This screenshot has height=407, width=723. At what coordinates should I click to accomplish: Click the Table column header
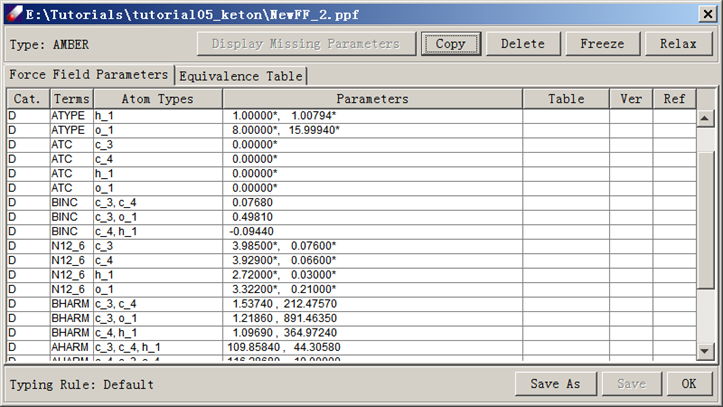click(x=566, y=99)
